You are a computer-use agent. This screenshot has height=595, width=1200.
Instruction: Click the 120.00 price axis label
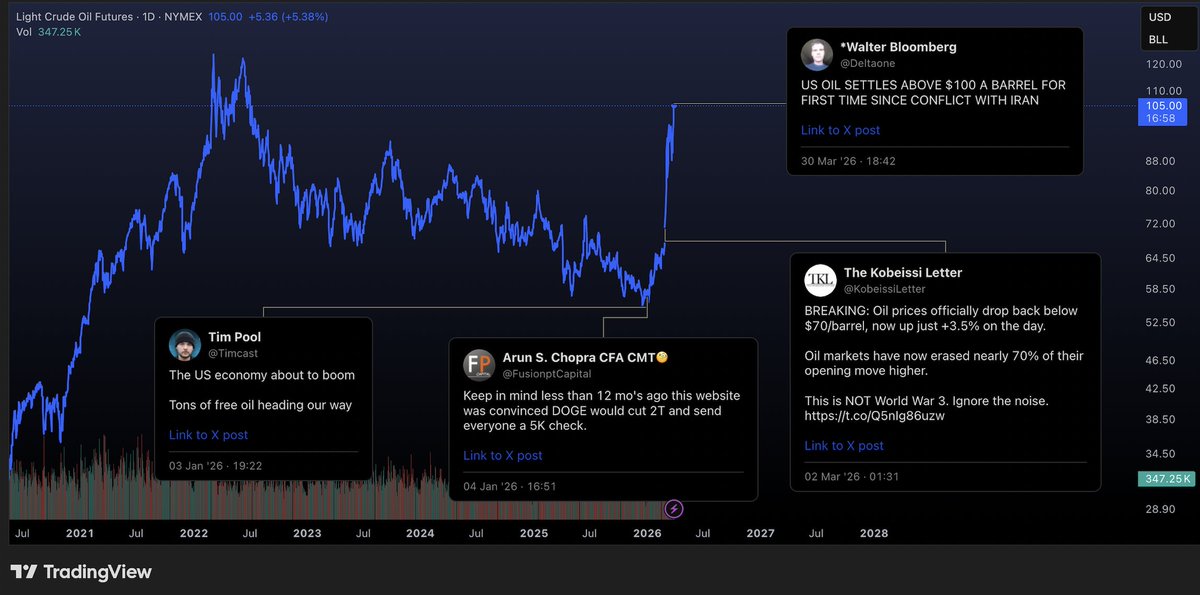coord(1163,64)
